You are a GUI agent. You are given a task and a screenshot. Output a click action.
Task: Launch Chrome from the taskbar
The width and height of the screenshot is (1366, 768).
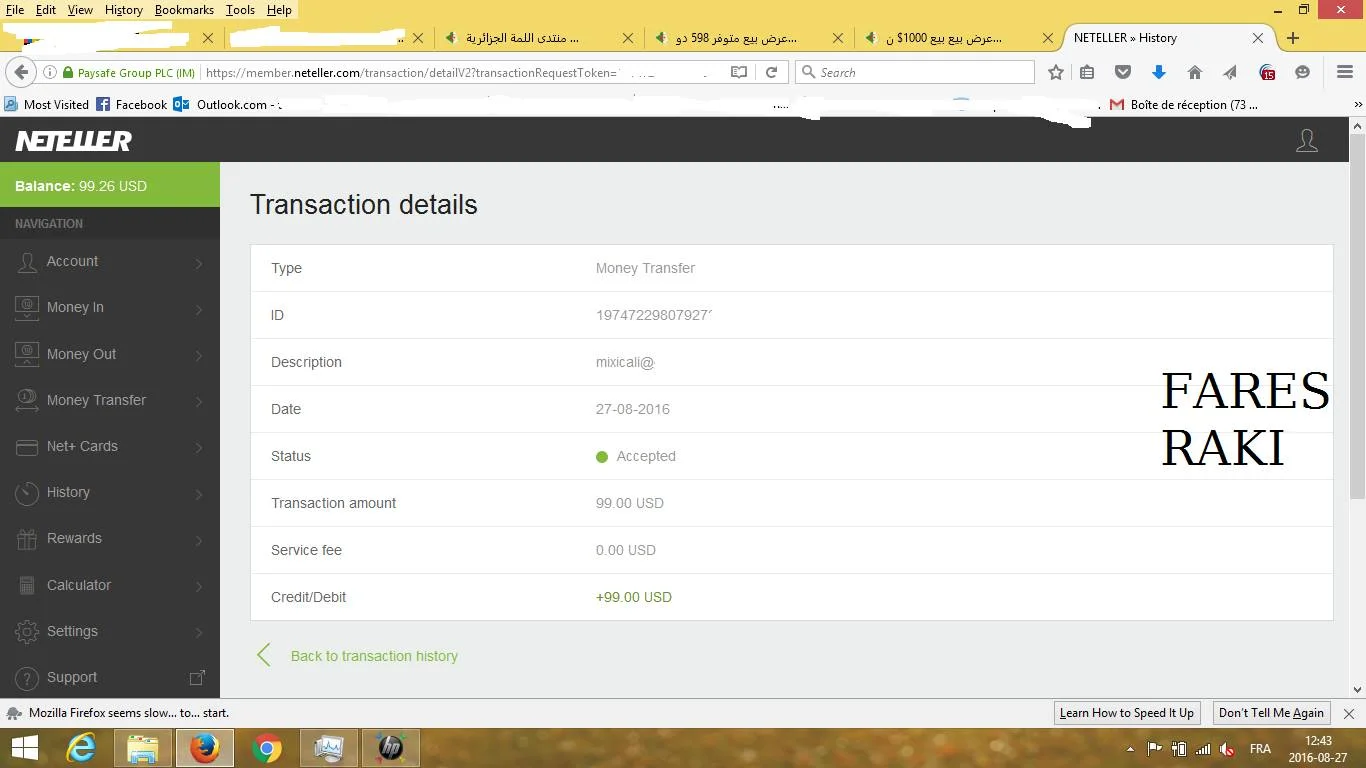[266, 748]
